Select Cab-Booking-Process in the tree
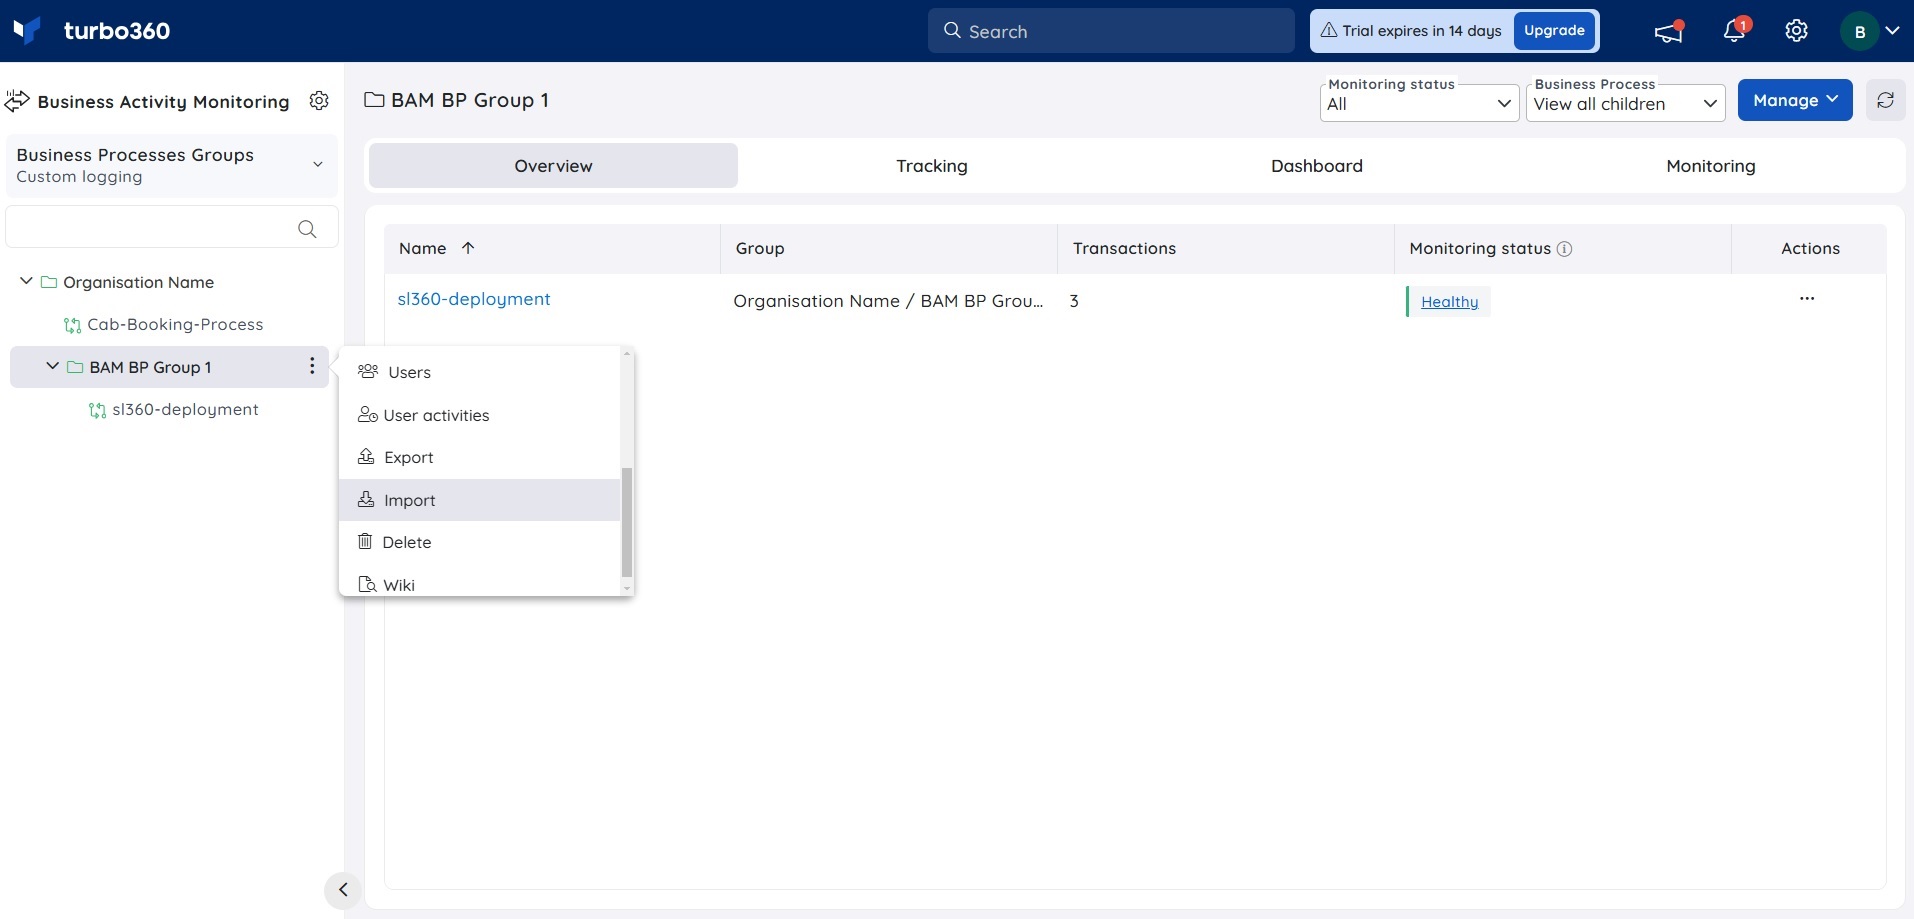The height and width of the screenshot is (919, 1914). [175, 325]
